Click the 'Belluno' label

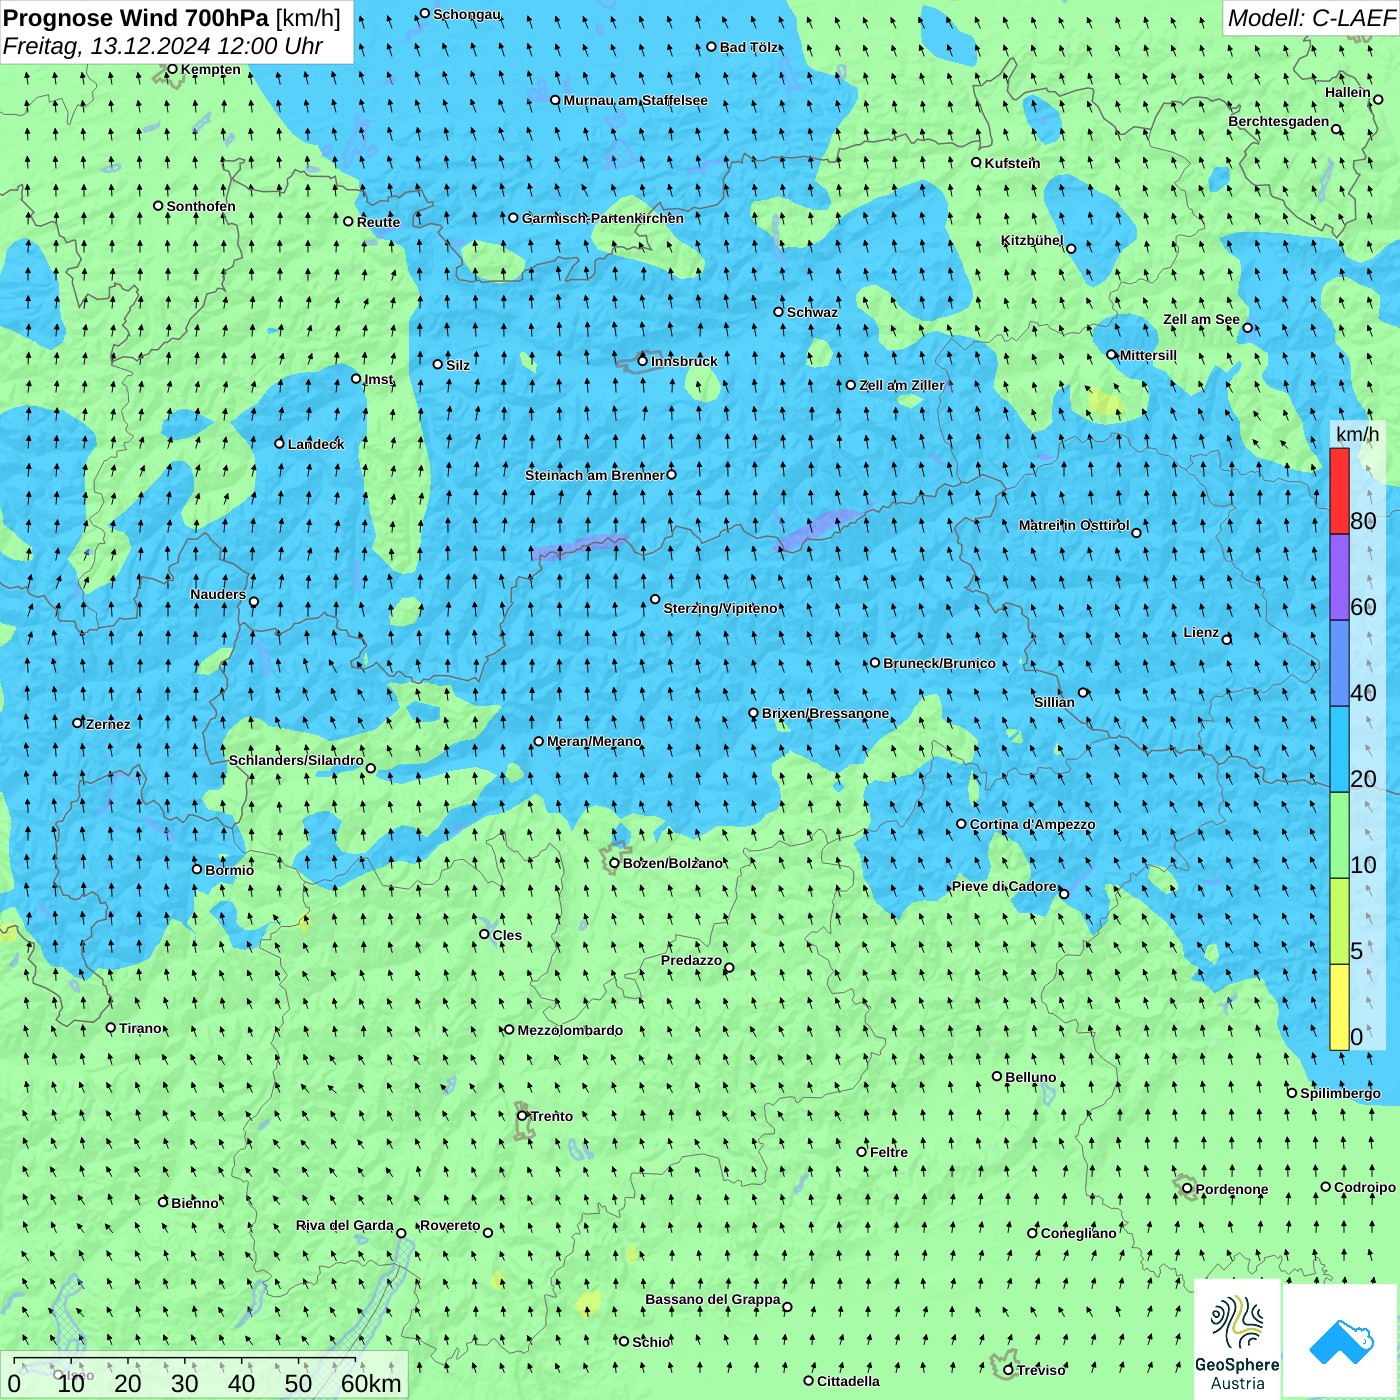(1030, 1077)
